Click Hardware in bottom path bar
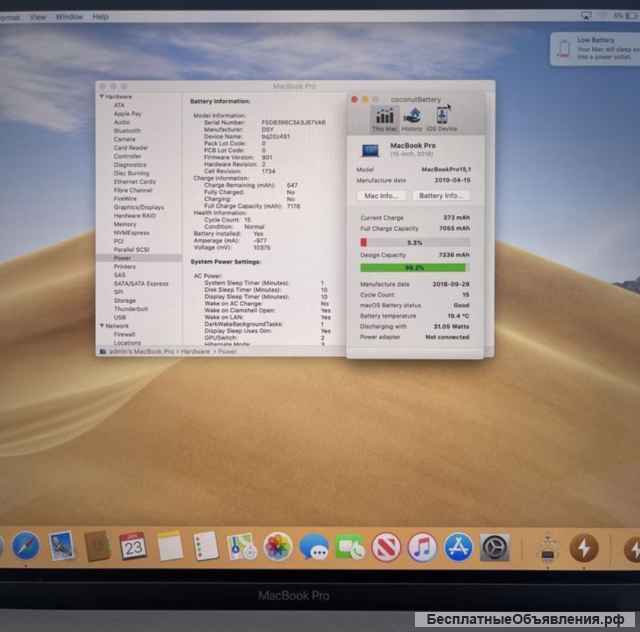This screenshot has height=632, width=640. pos(195,352)
